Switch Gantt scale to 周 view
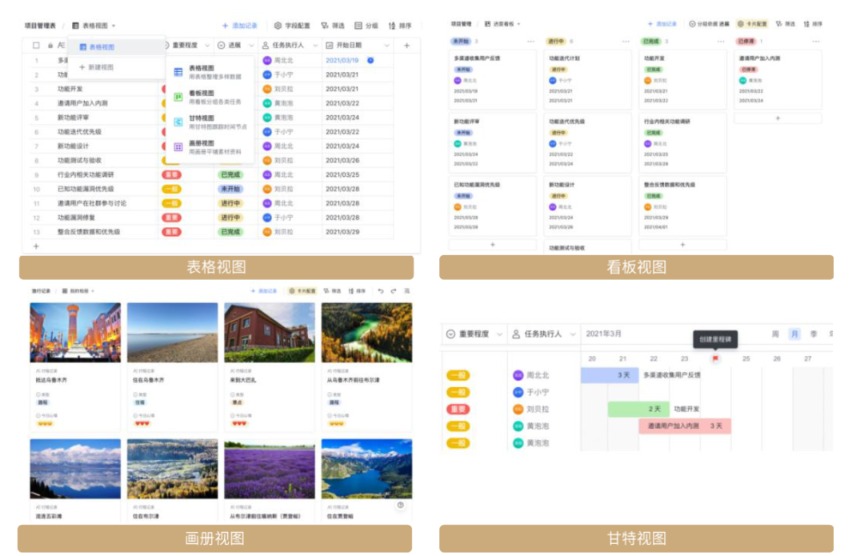The width and height of the screenshot is (864, 556). point(775,334)
